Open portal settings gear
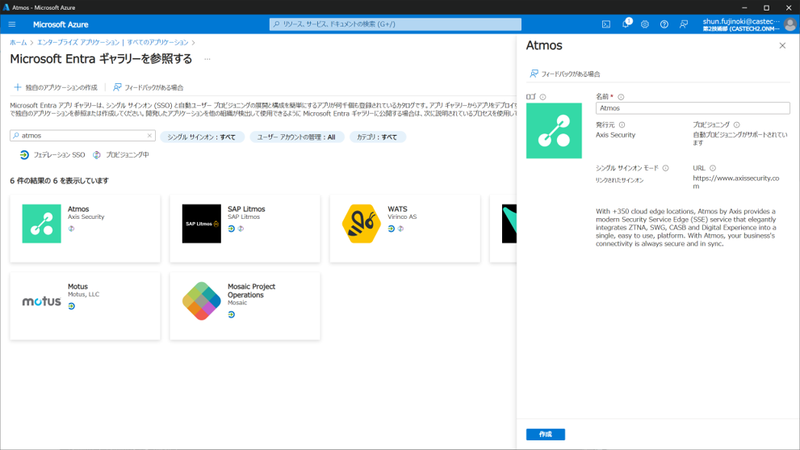 point(645,24)
